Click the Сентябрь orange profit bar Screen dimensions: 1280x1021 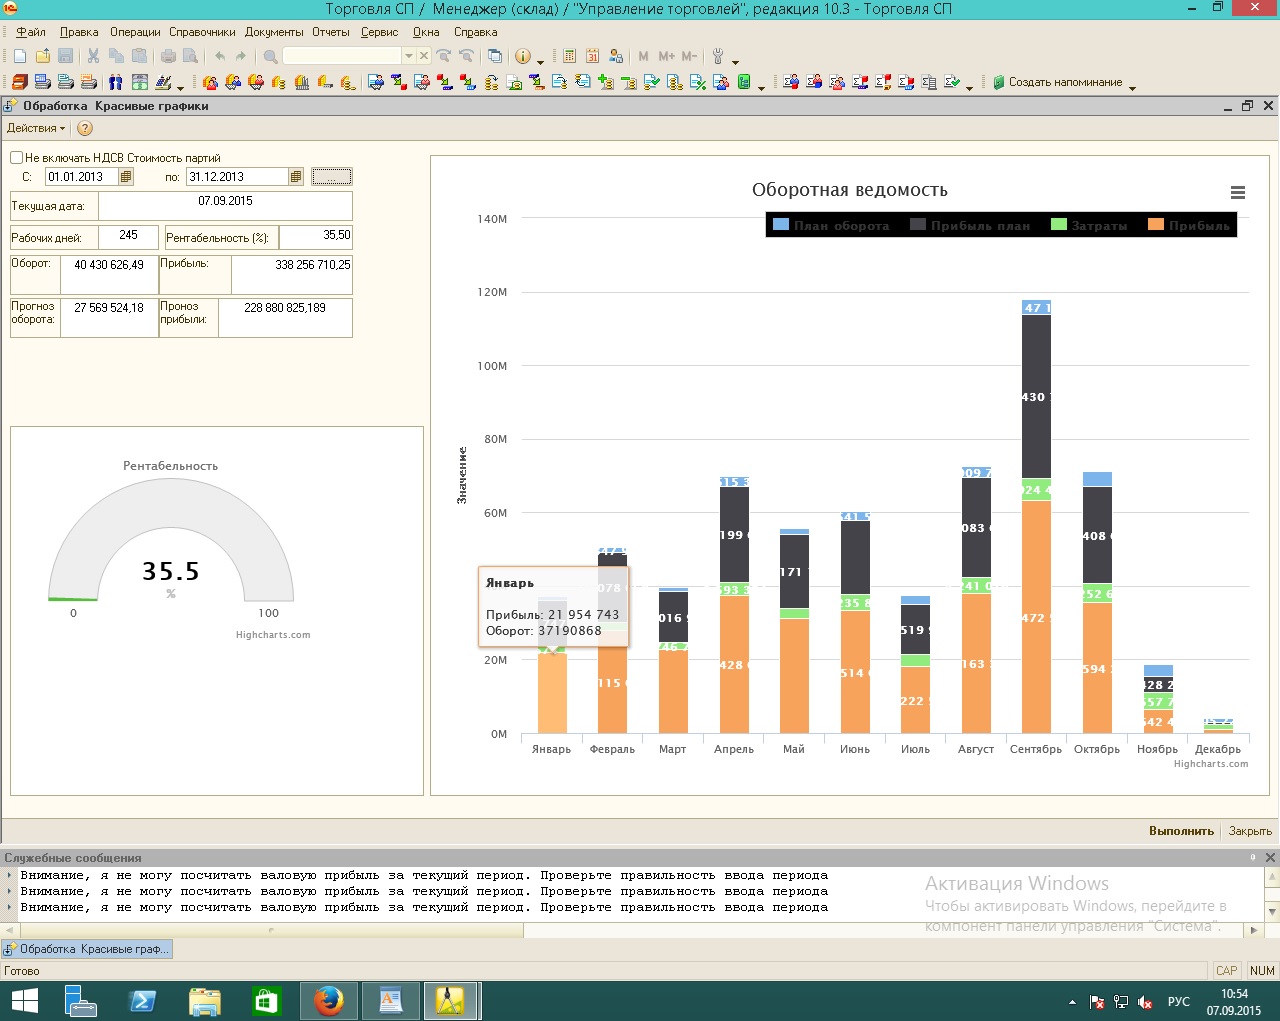(1036, 617)
